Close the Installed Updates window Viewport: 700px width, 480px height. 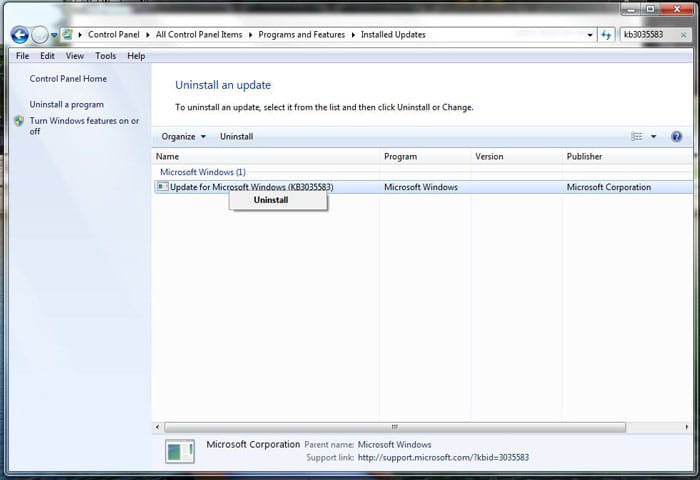[x=676, y=9]
